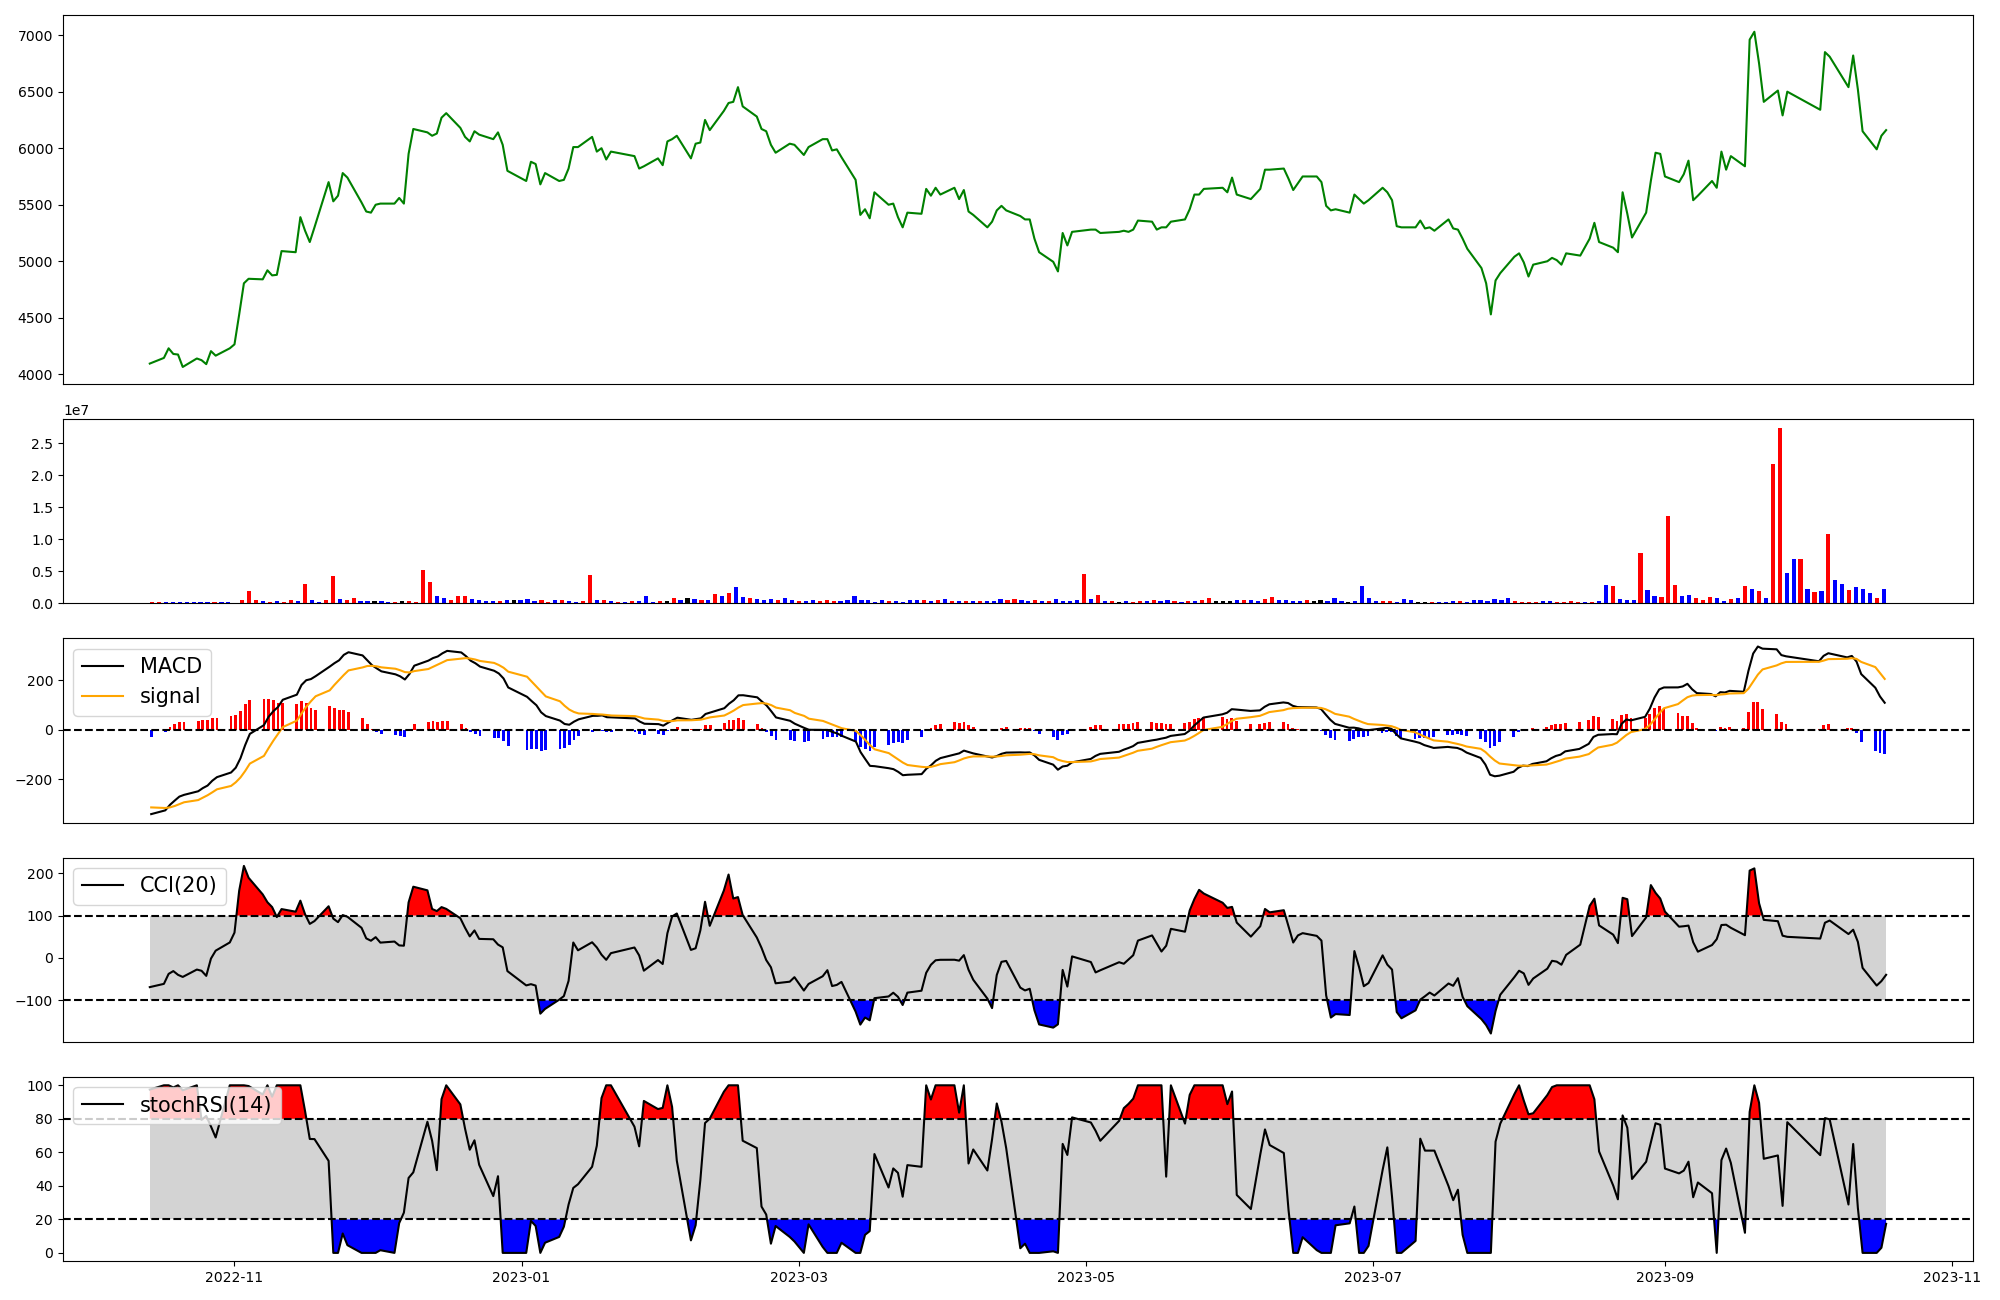Click the CCI(20) legend label
The image size is (2000, 1300).
177,885
